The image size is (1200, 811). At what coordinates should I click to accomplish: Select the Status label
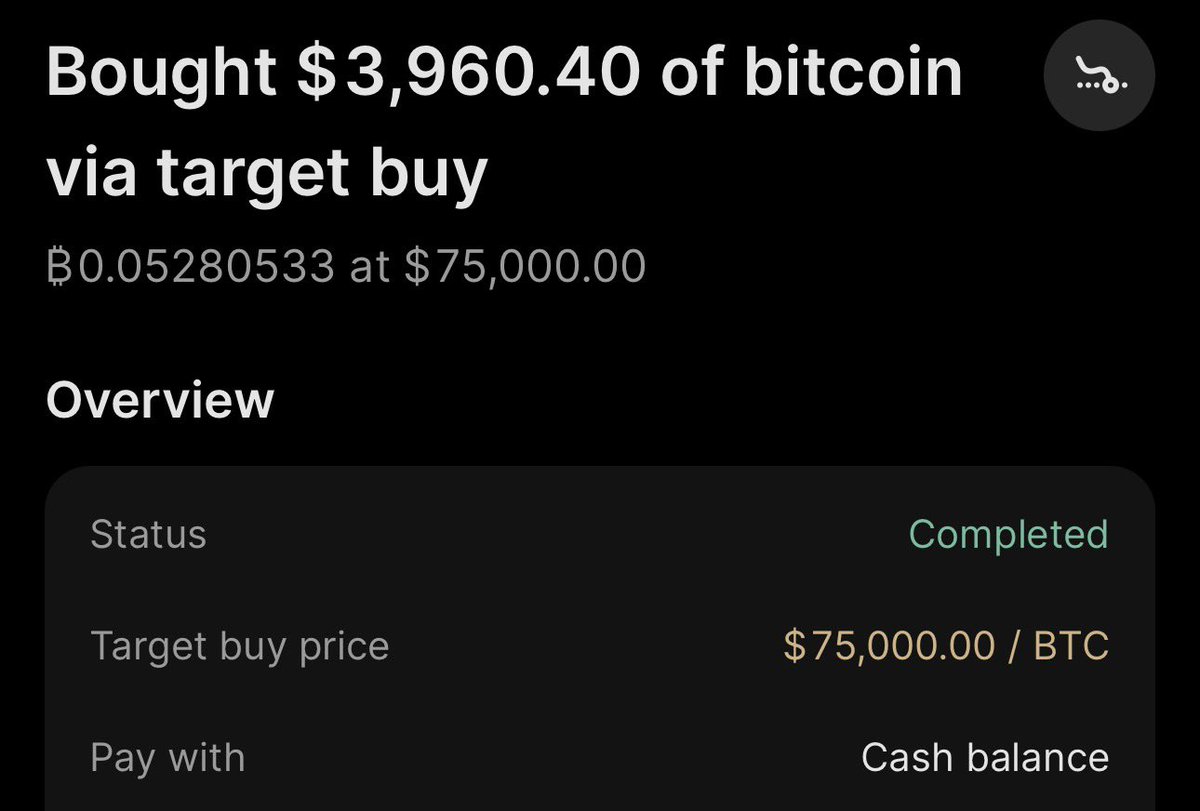click(x=148, y=534)
